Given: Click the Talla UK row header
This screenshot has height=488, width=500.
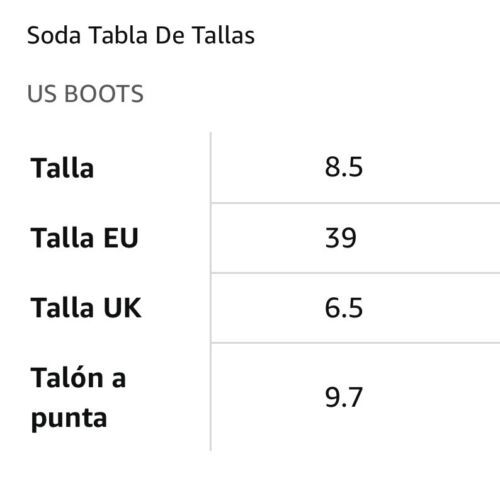Looking at the screenshot, I should (86, 308).
